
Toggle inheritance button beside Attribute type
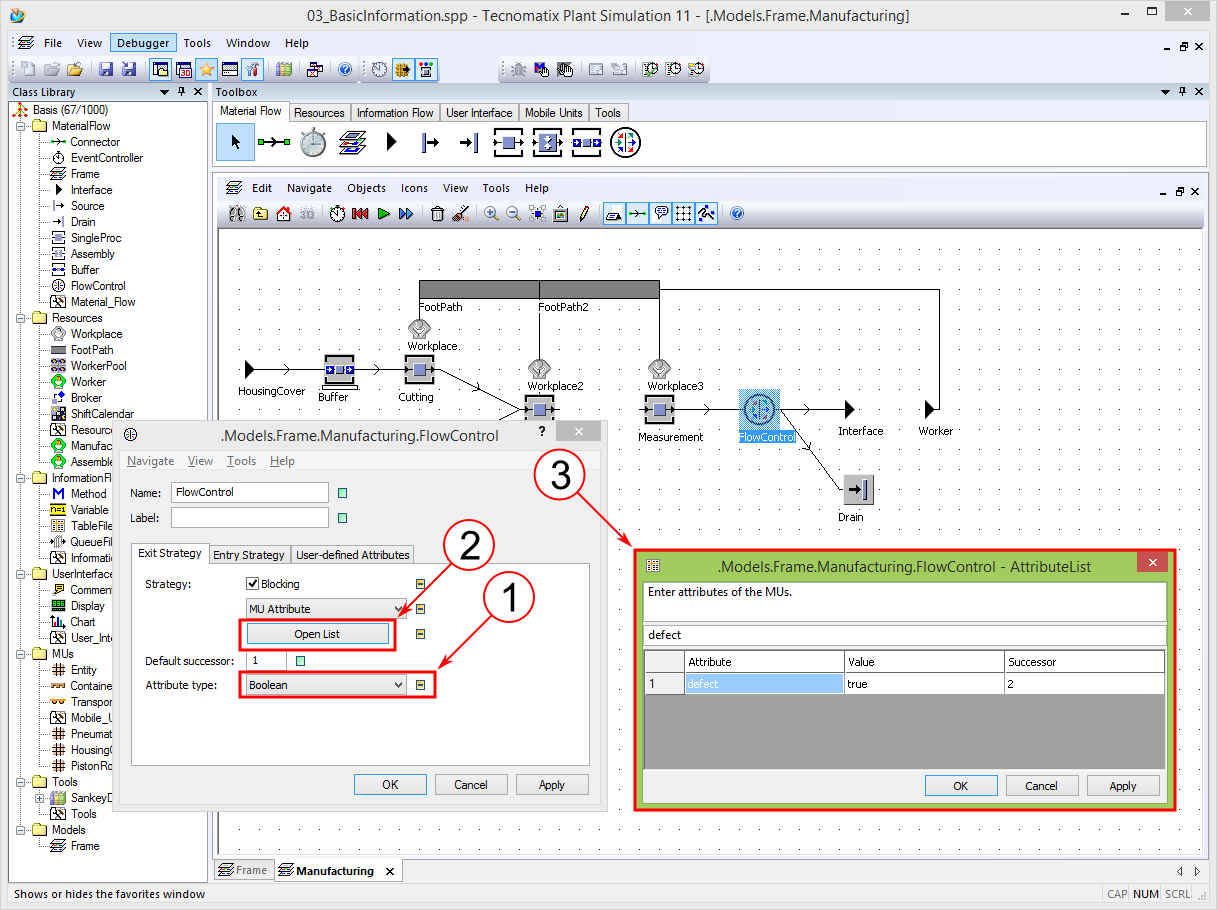point(421,685)
